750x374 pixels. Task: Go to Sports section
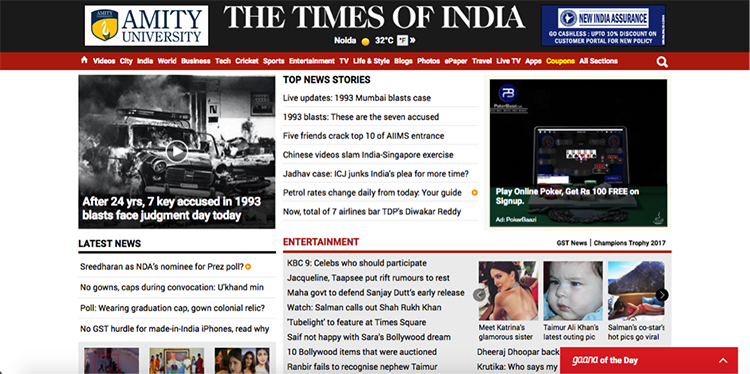click(x=274, y=61)
